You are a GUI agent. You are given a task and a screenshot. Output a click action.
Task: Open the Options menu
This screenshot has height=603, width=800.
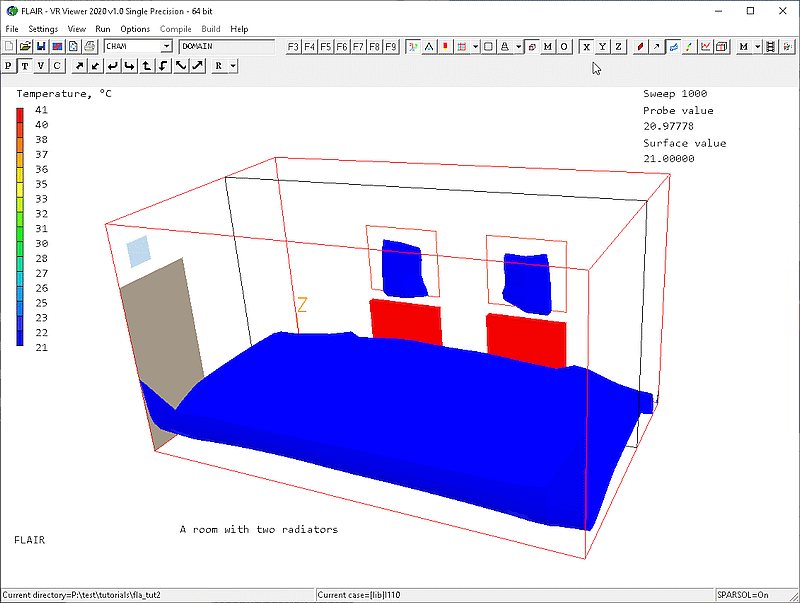[135, 29]
